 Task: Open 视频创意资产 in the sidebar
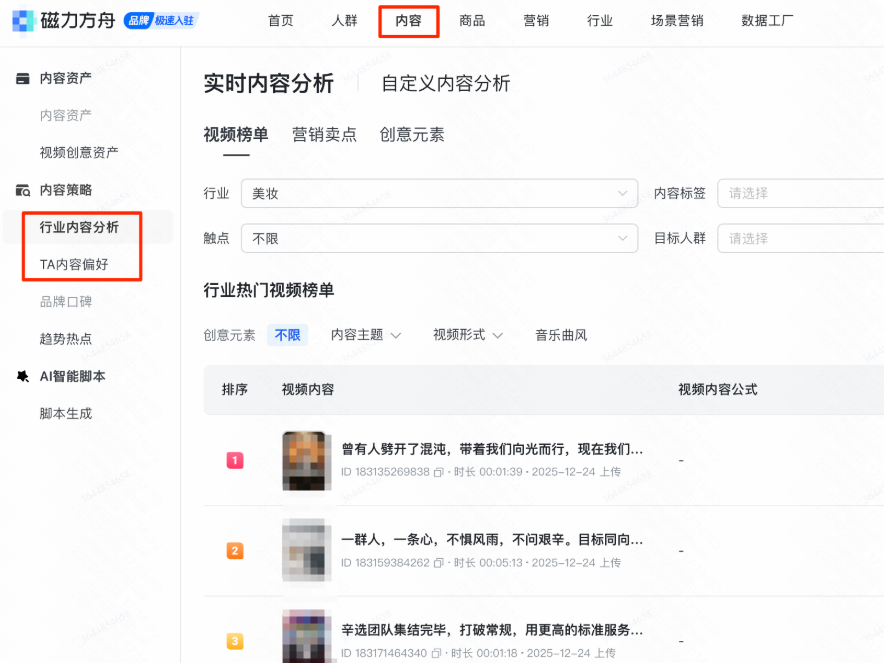click(x=79, y=153)
